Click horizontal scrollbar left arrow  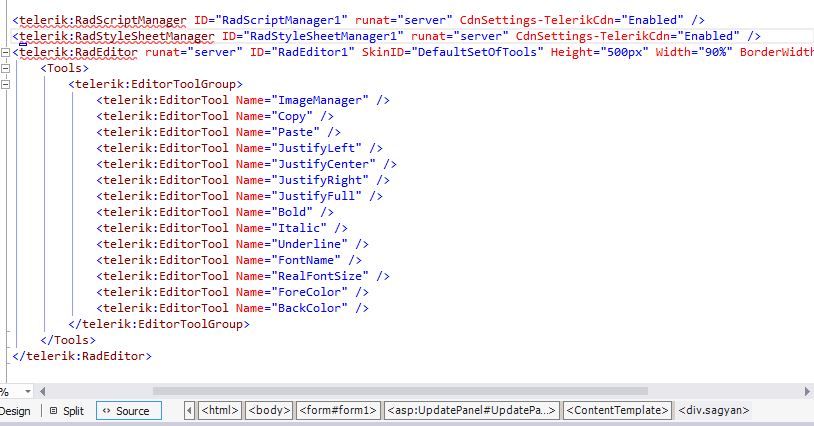[x=43, y=391]
